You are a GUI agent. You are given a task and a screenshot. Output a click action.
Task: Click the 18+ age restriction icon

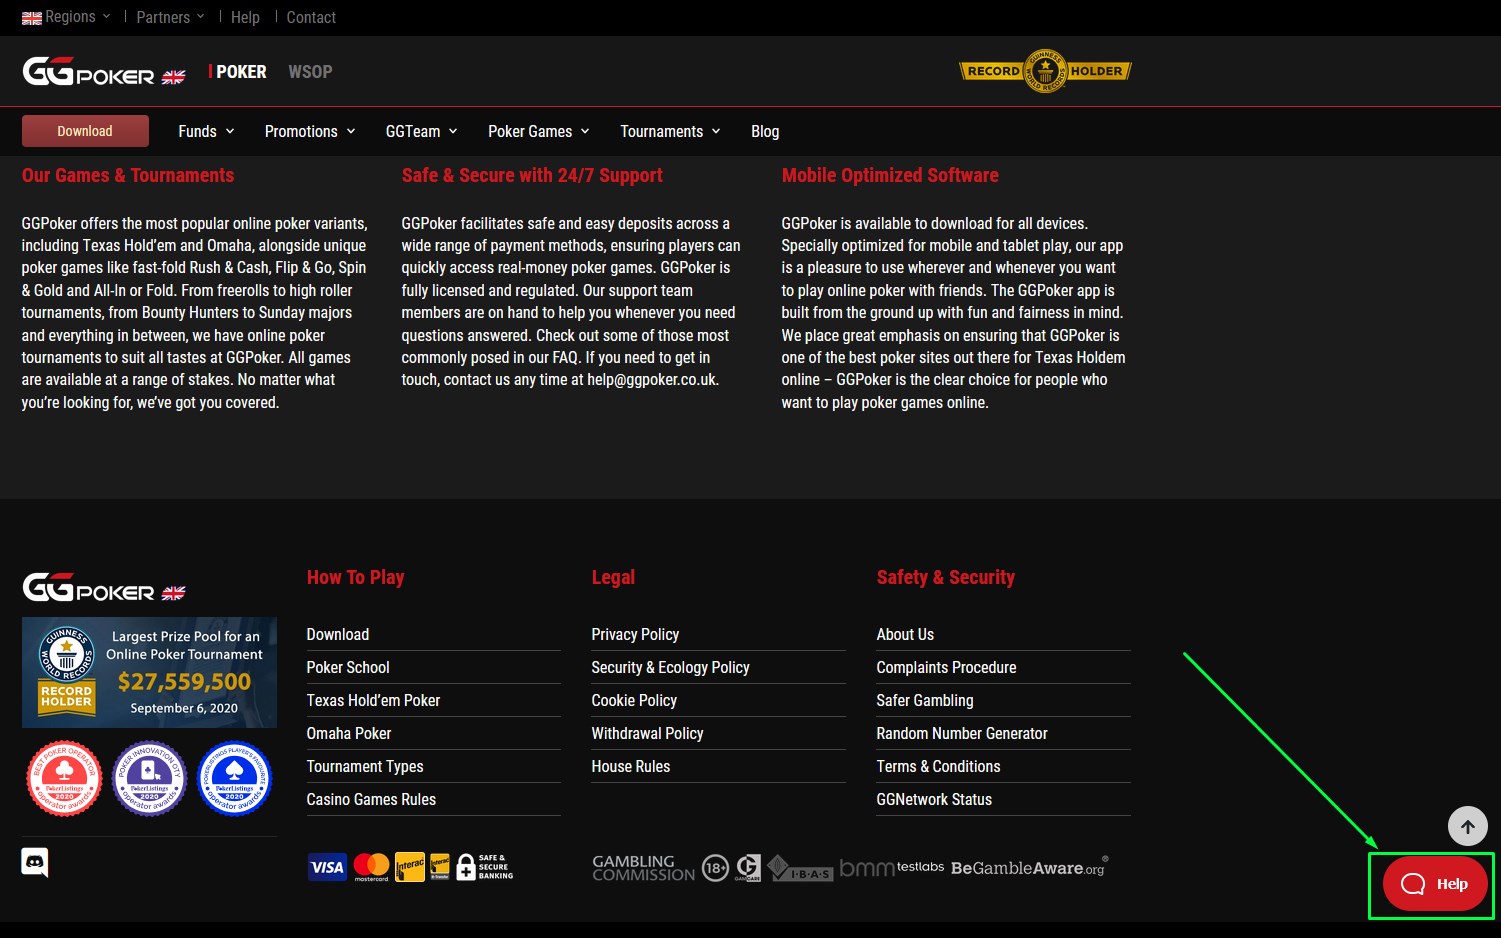coord(715,868)
